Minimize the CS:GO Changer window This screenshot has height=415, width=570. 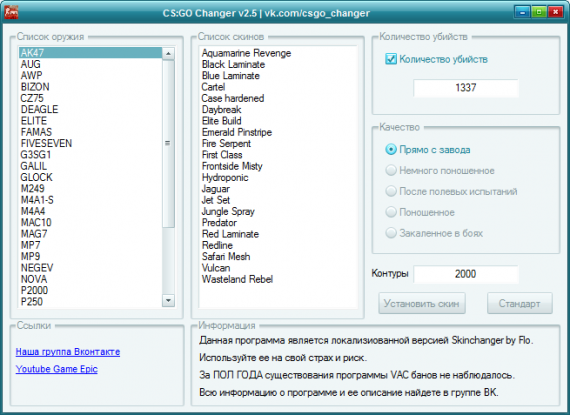tap(522, 12)
